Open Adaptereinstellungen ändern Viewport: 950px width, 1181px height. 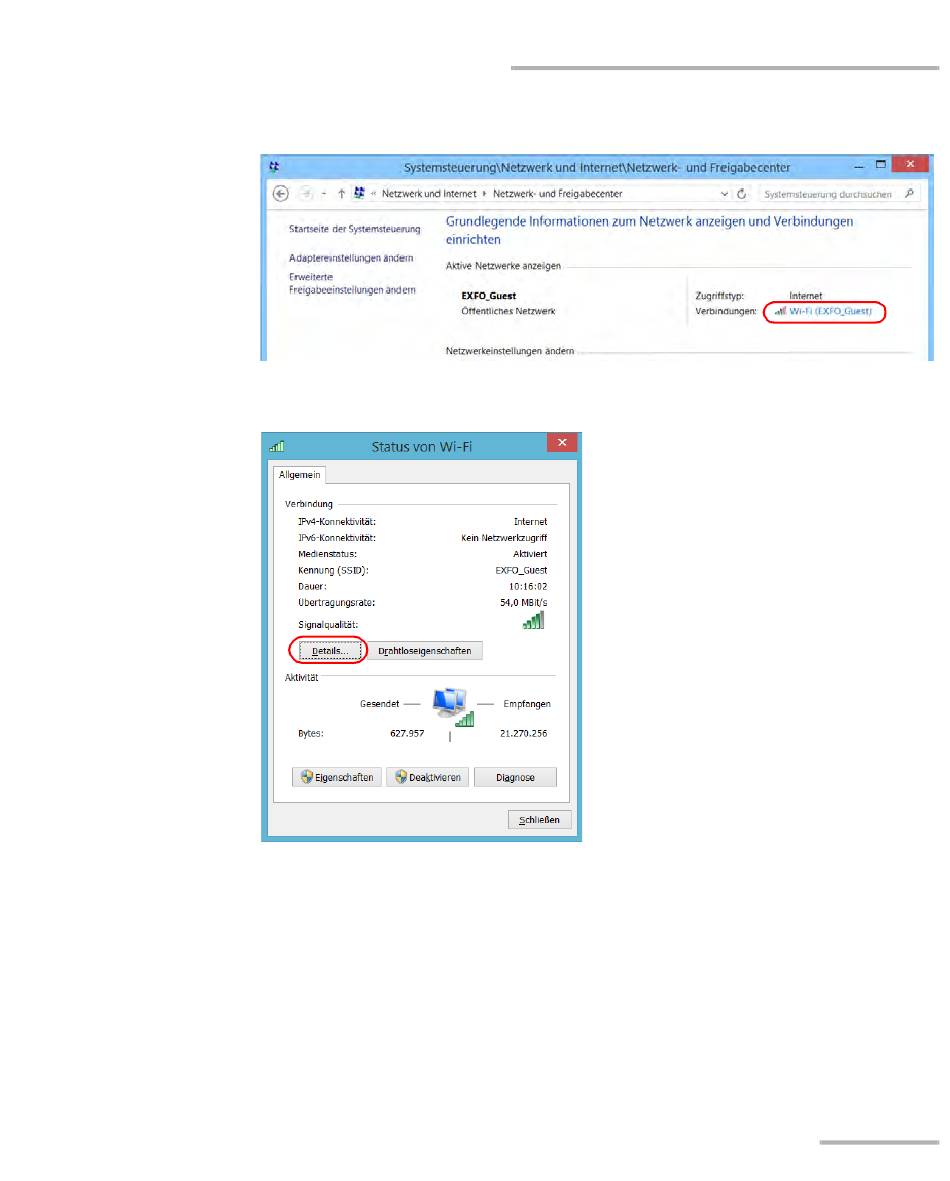(x=350, y=258)
